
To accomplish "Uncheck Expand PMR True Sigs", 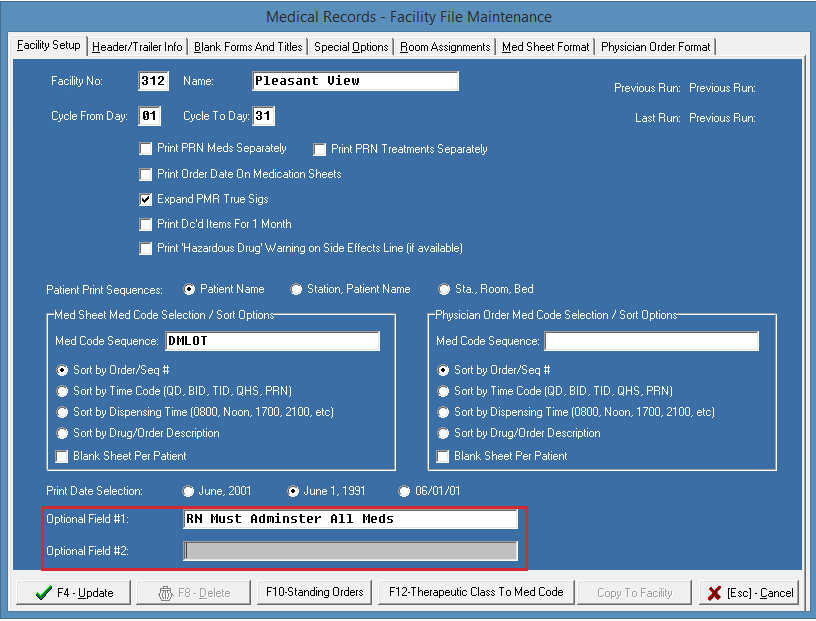I will 147,199.
